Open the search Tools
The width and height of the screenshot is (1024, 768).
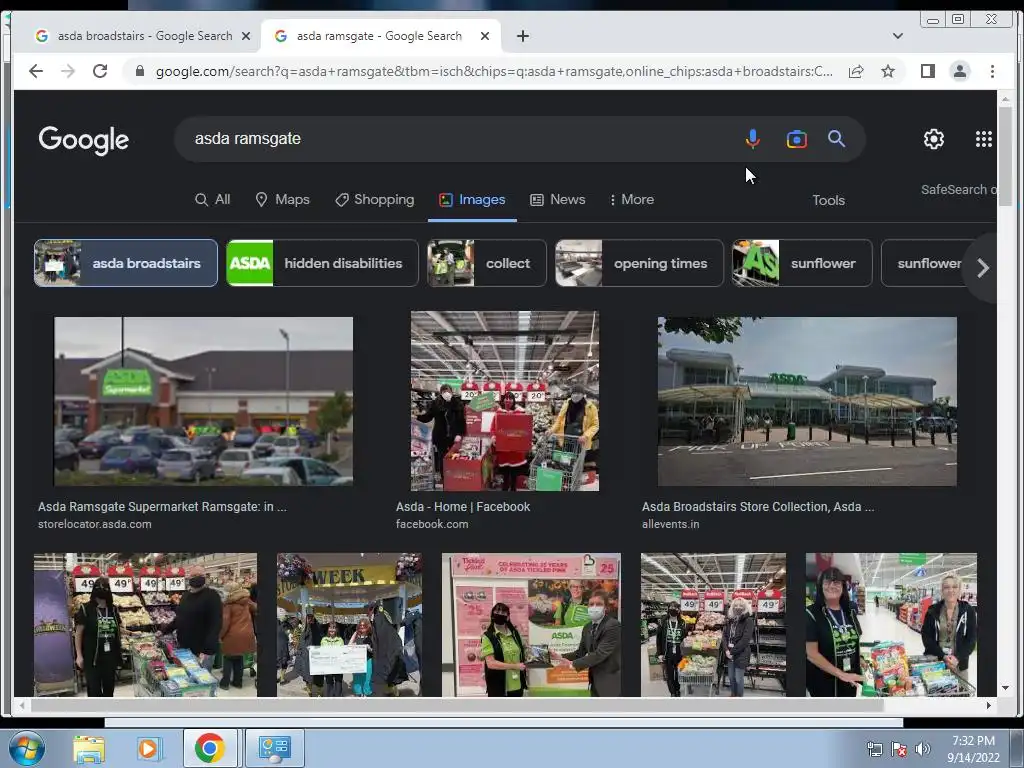point(828,200)
